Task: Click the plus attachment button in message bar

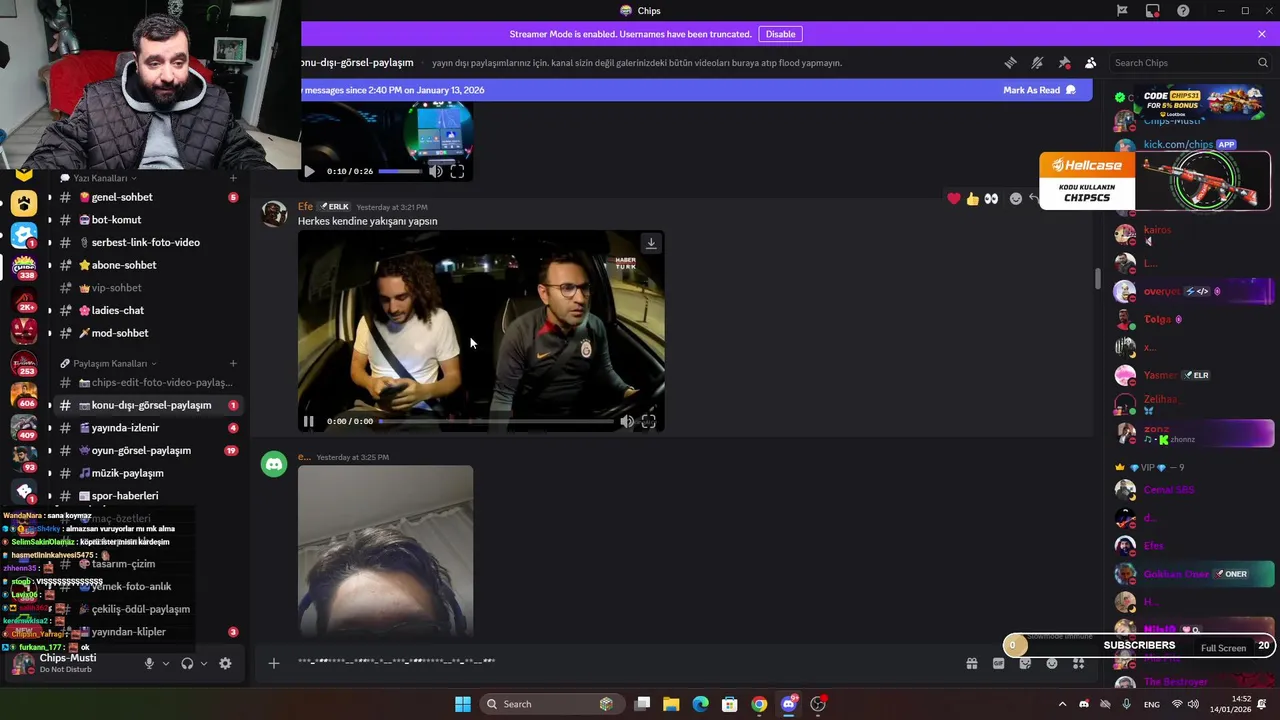Action: tap(273, 663)
